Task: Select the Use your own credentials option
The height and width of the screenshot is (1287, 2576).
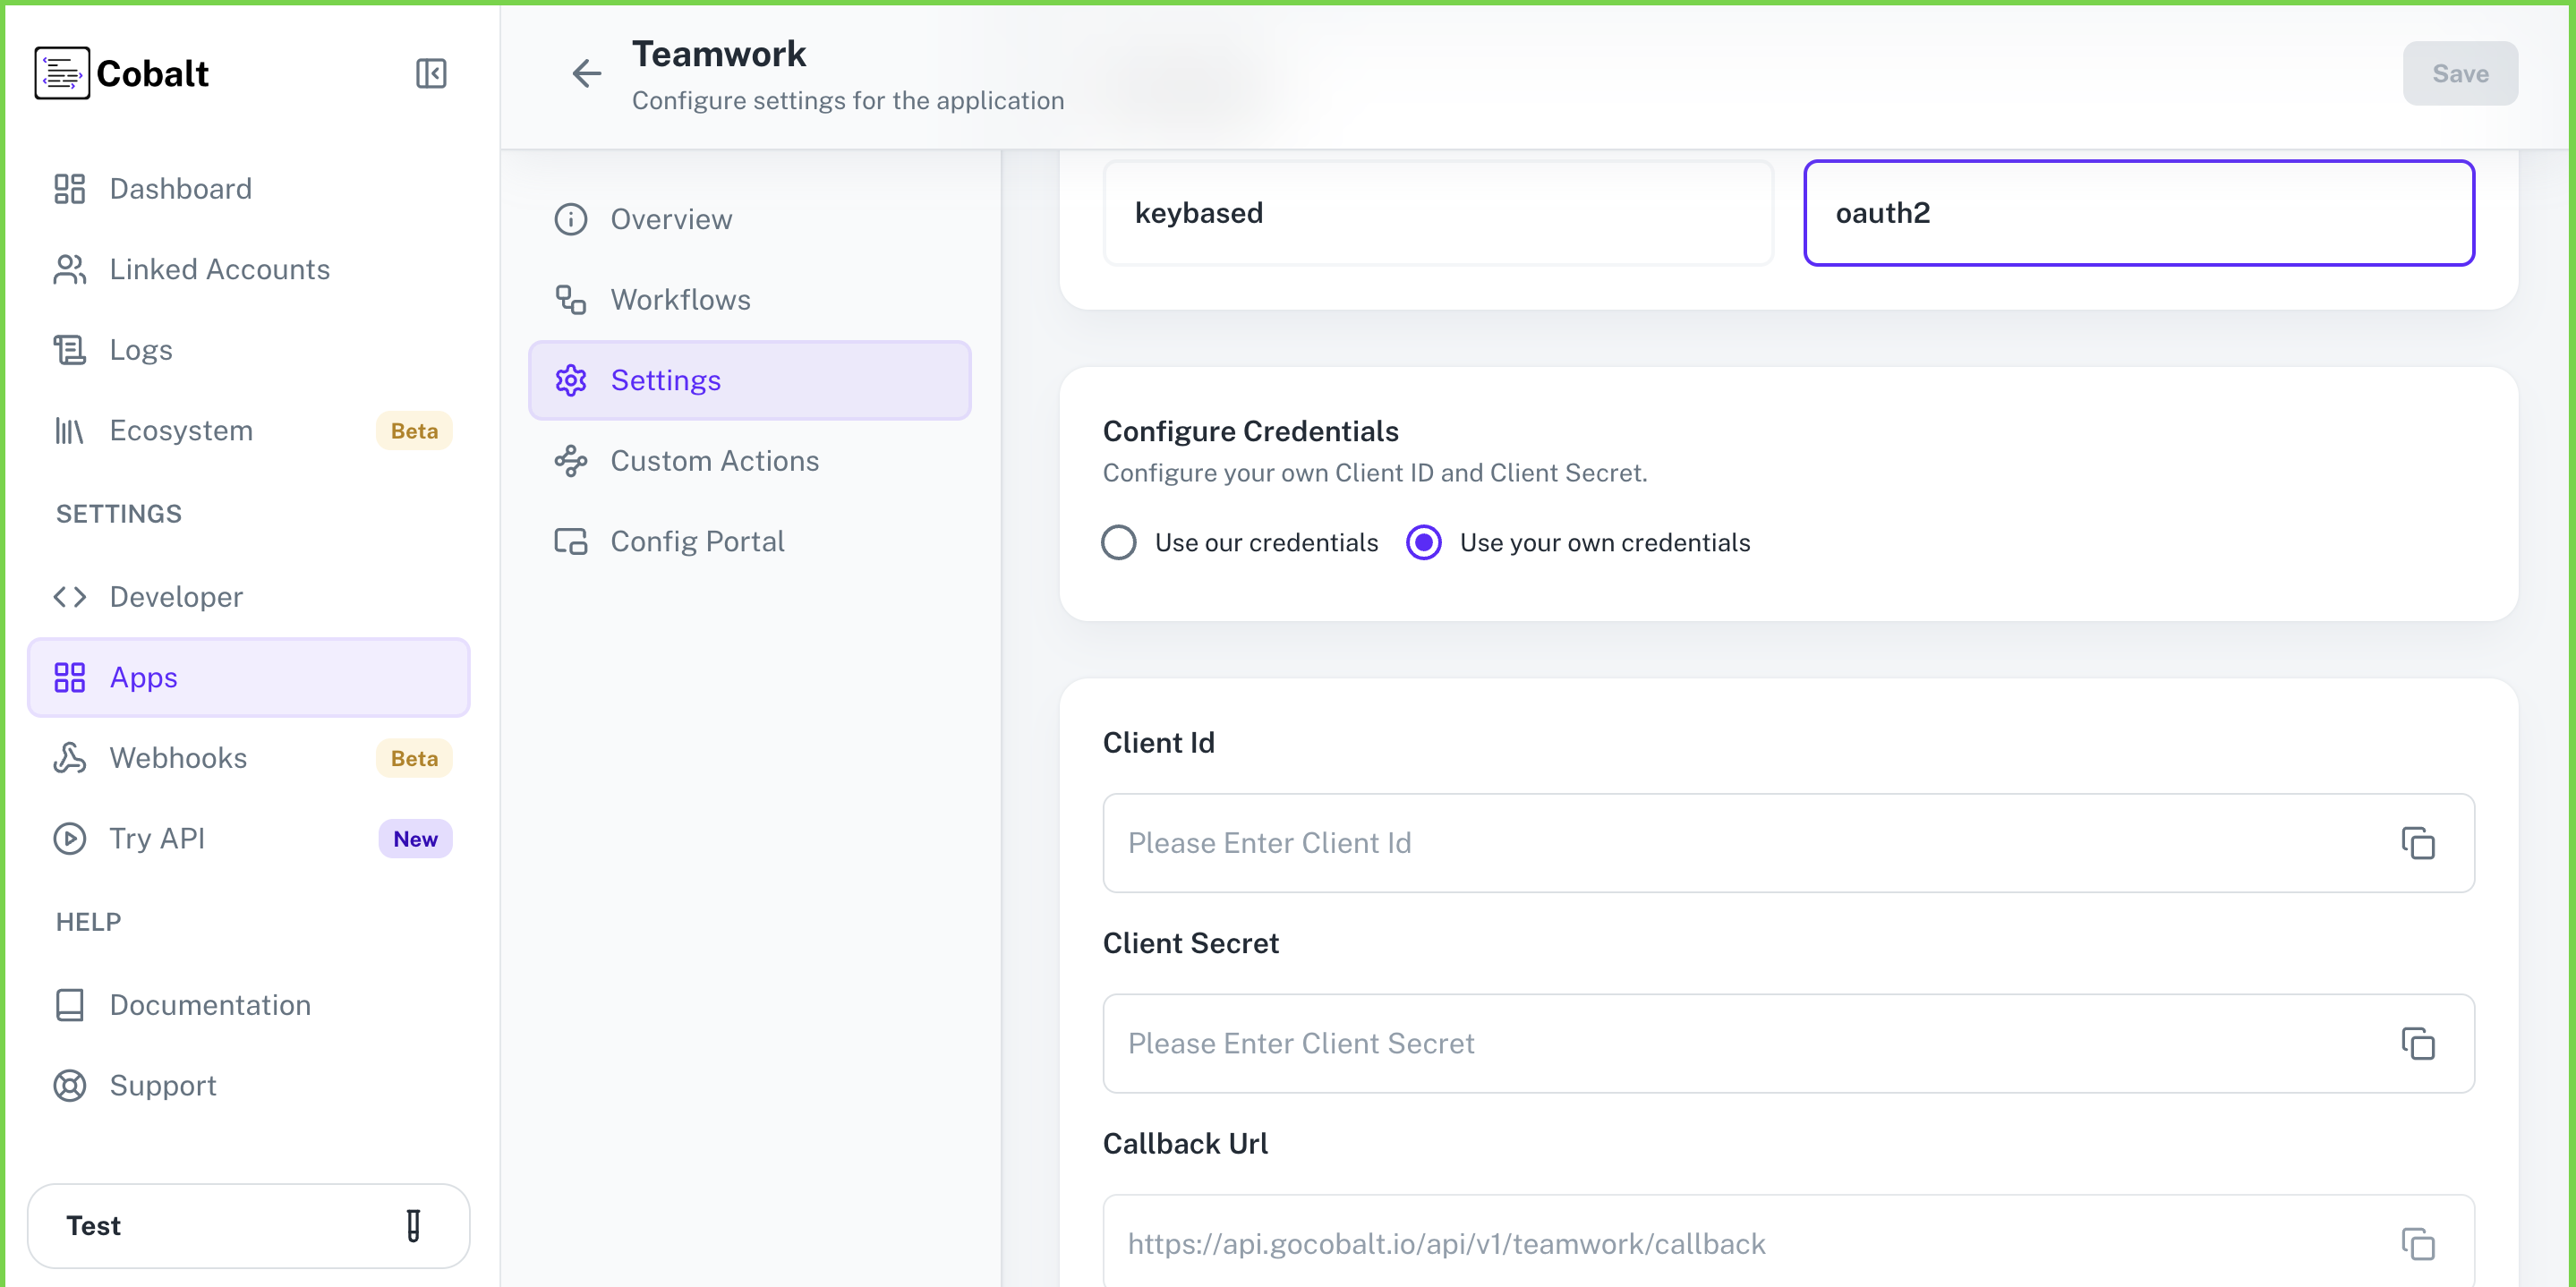Action: click(x=1423, y=542)
